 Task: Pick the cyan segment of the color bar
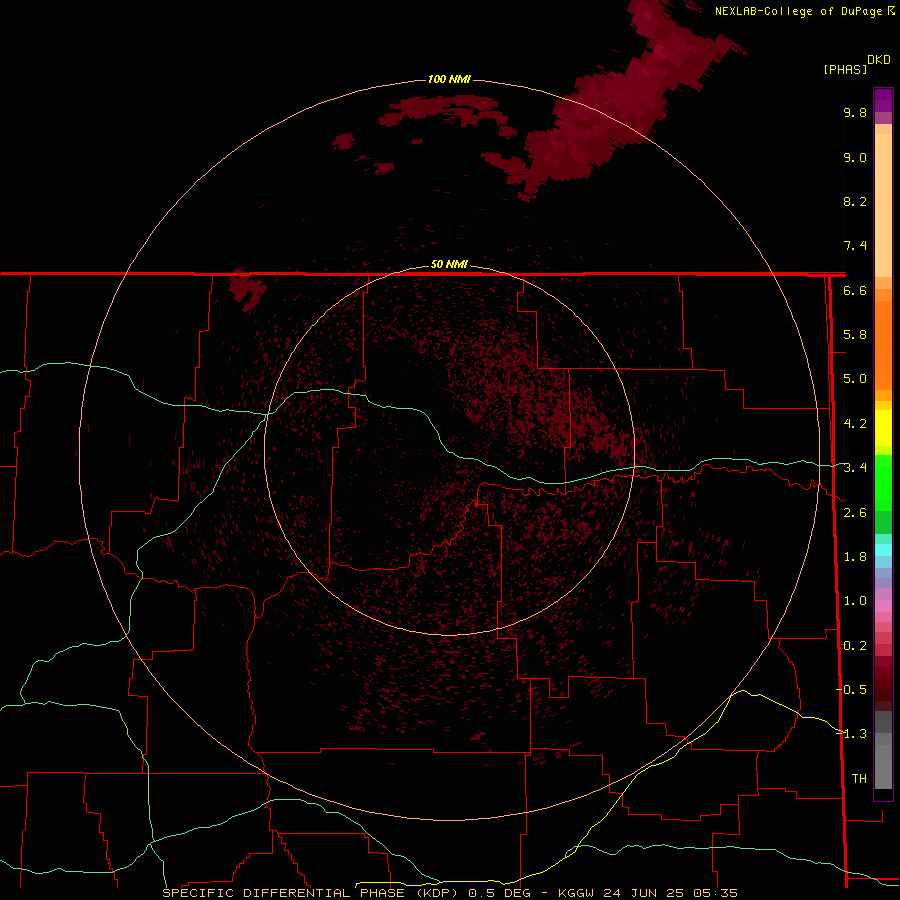(x=883, y=550)
